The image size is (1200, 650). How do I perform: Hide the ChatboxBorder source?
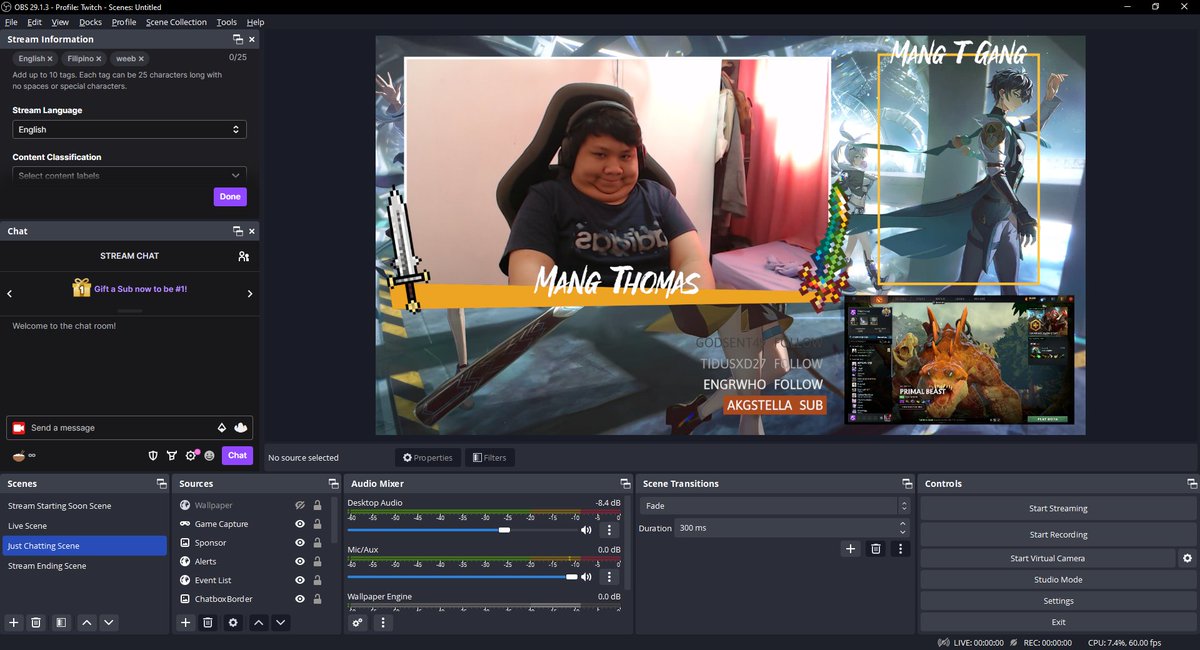(x=299, y=599)
